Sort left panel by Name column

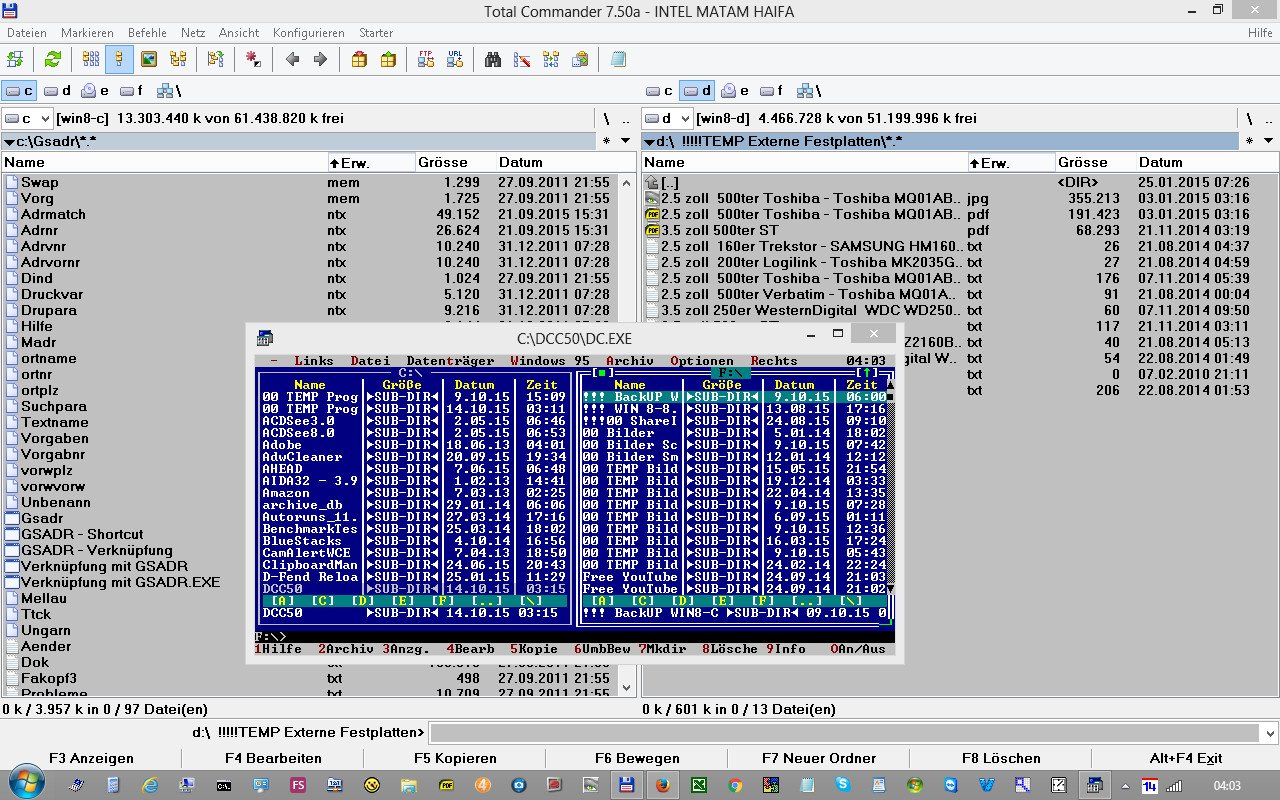point(165,162)
